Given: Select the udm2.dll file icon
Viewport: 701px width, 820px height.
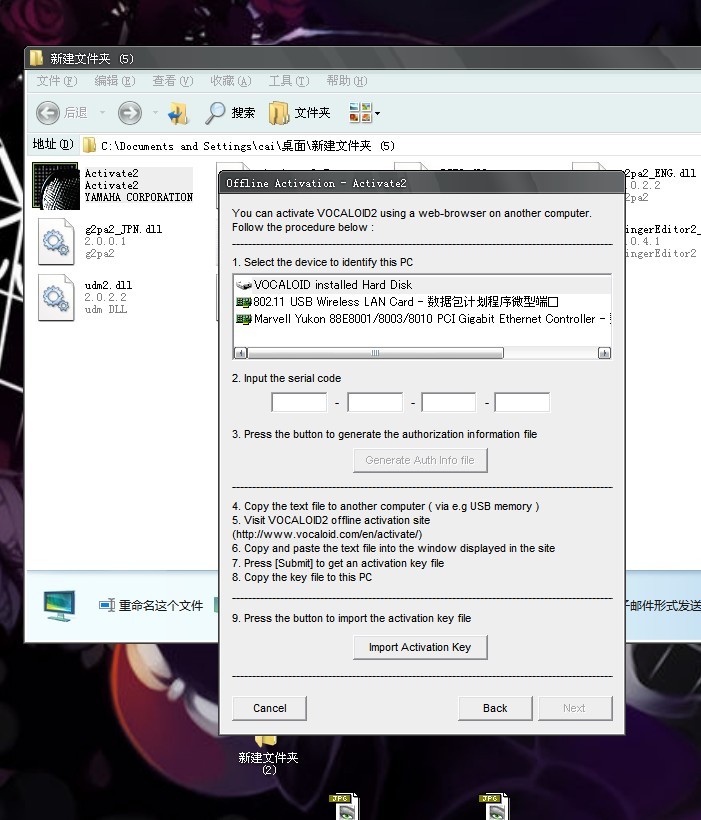Looking at the screenshot, I should (x=55, y=298).
